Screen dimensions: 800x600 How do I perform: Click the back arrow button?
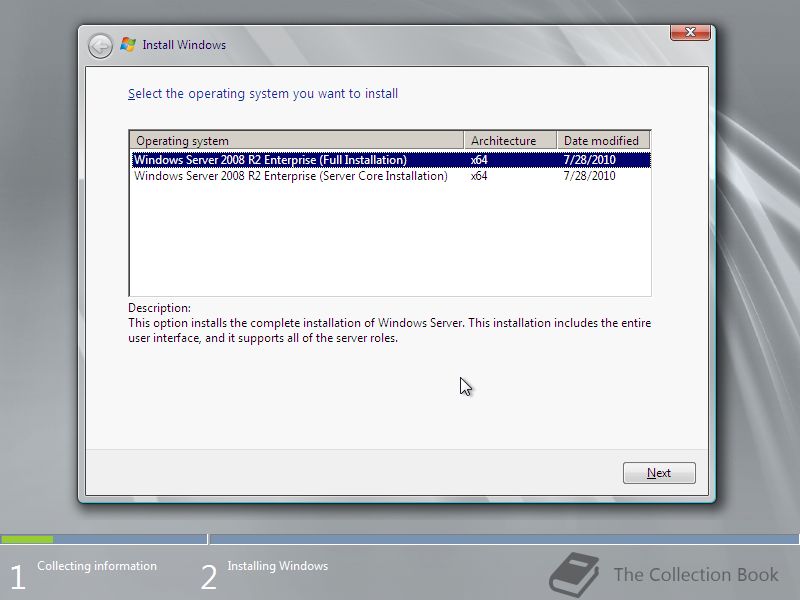tap(100, 46)
